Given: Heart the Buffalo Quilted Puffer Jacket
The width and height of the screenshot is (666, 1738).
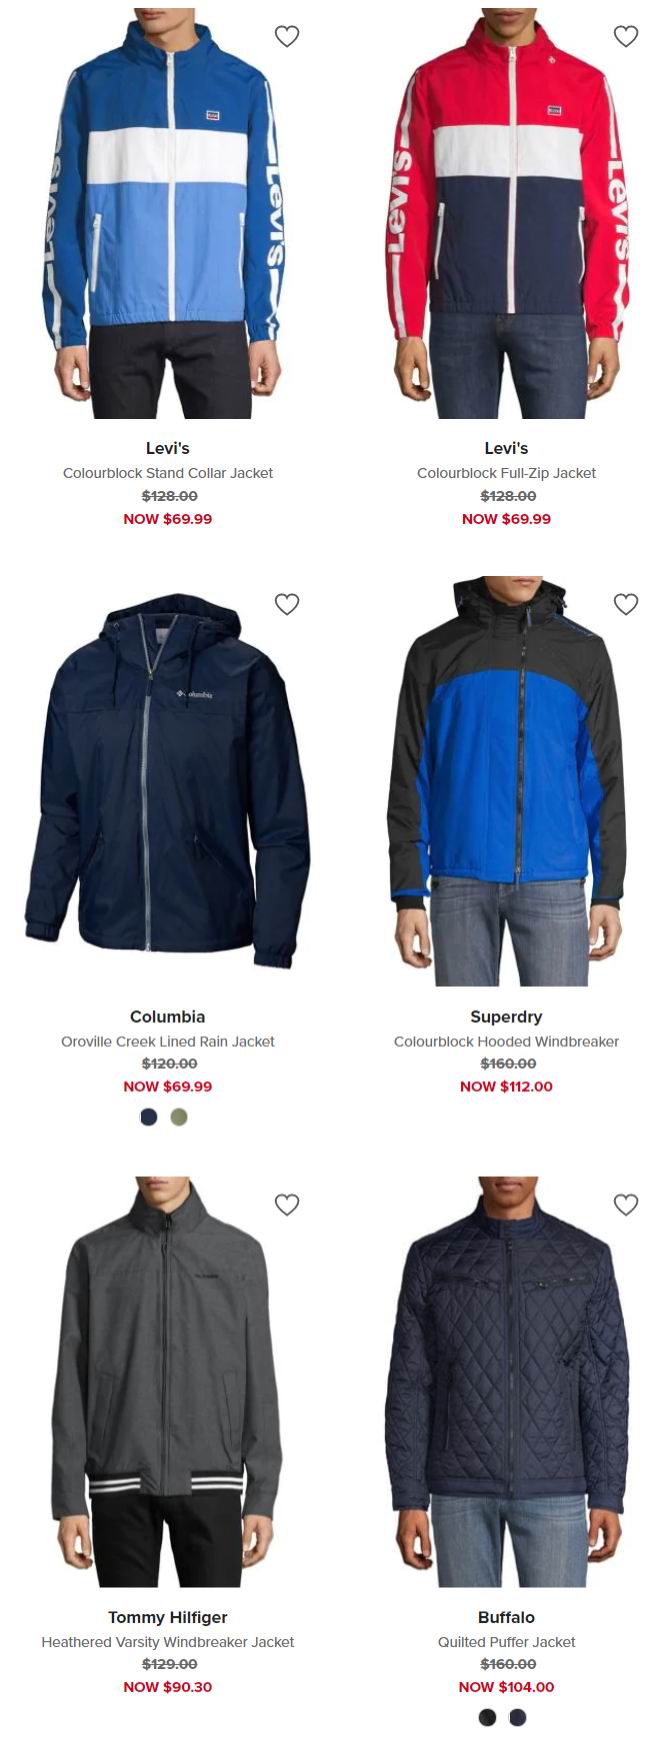Looking at the screenshot, I should click(626, 1205).
